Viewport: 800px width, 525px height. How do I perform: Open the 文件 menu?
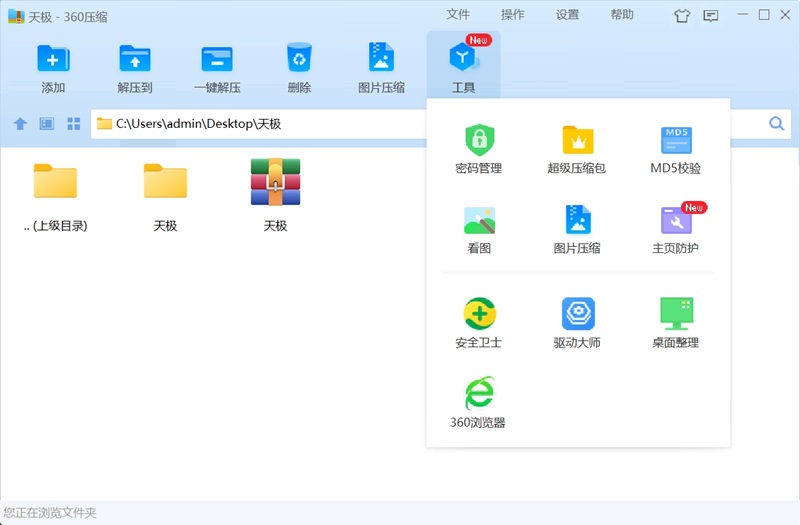(x=458, y=15)
